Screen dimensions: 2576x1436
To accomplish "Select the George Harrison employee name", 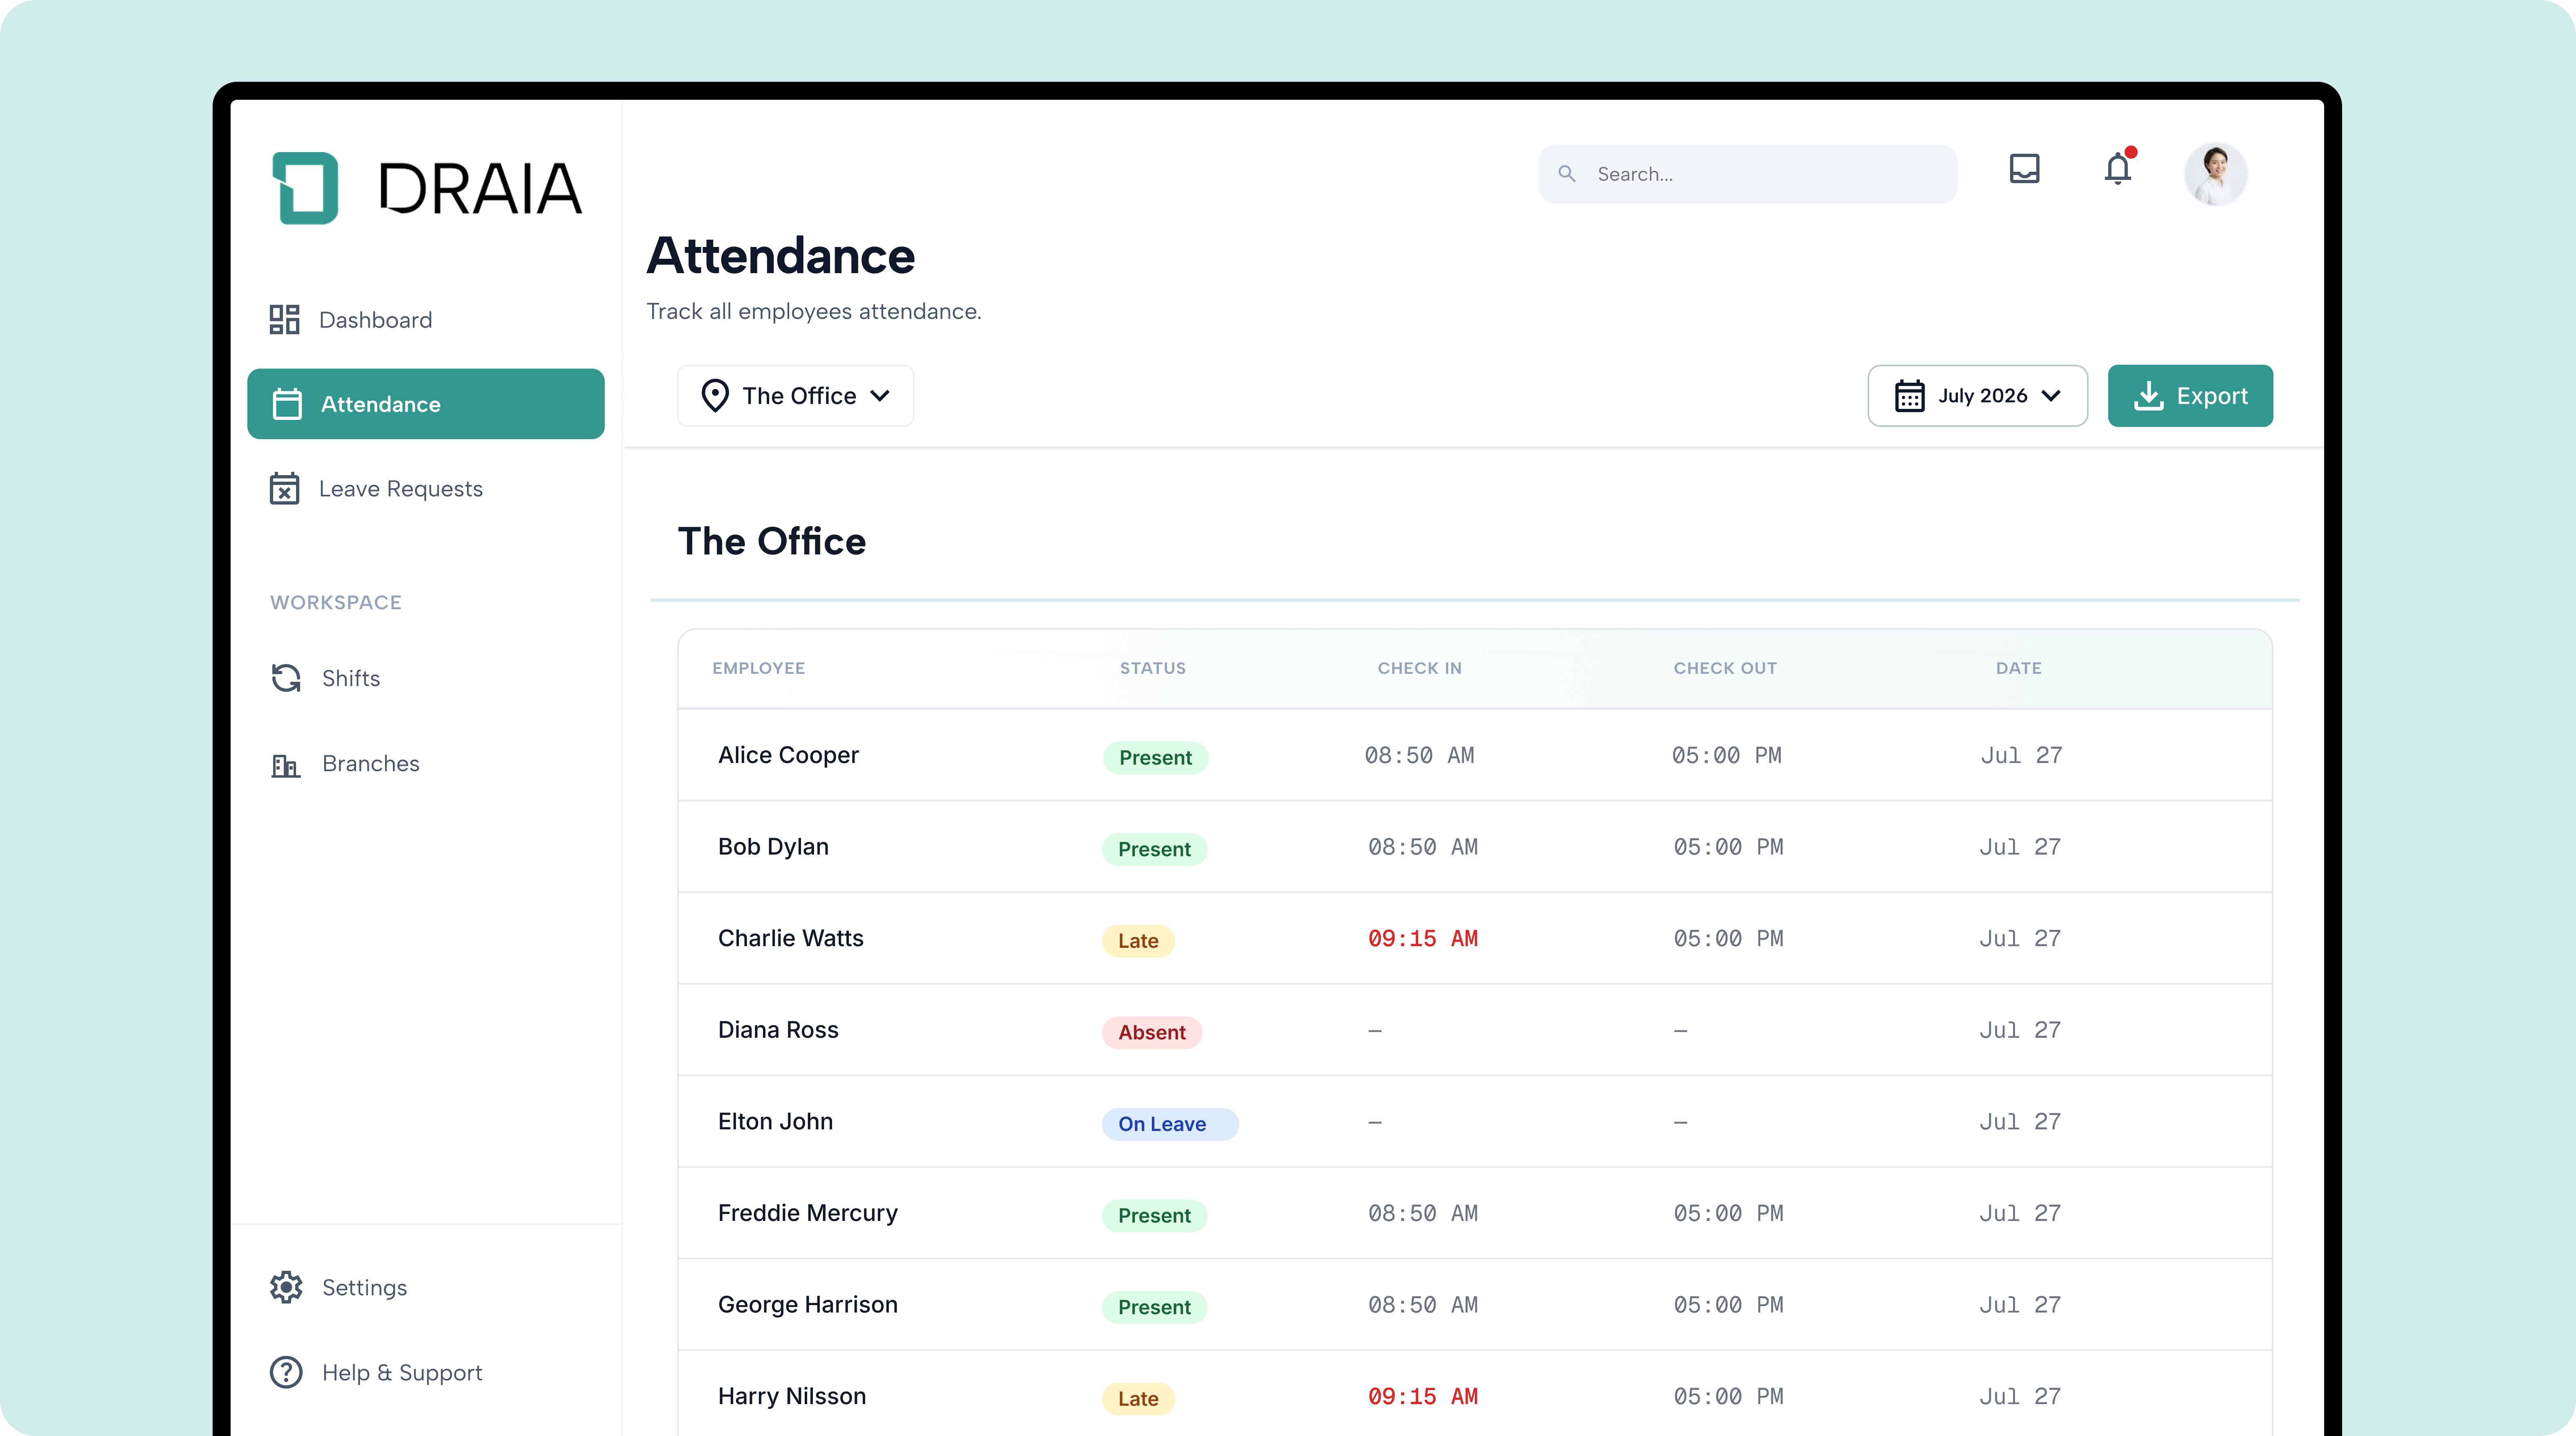I will click(808, 1305).
